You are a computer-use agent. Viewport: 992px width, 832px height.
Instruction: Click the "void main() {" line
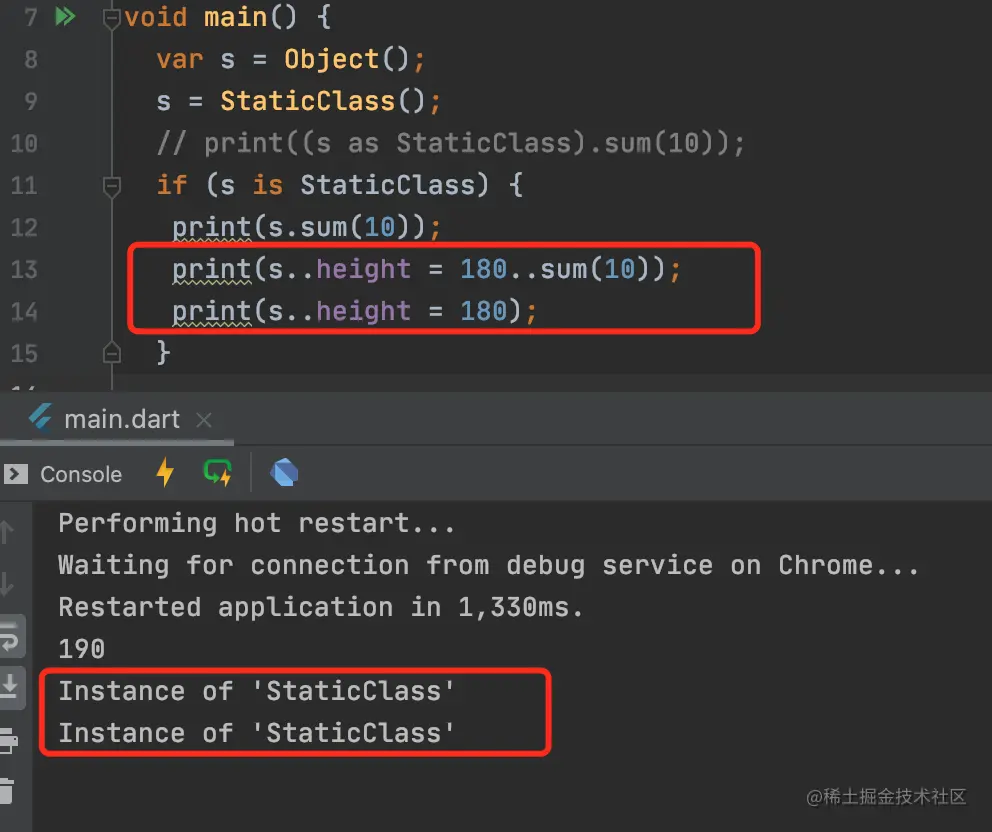pos(227,17)
